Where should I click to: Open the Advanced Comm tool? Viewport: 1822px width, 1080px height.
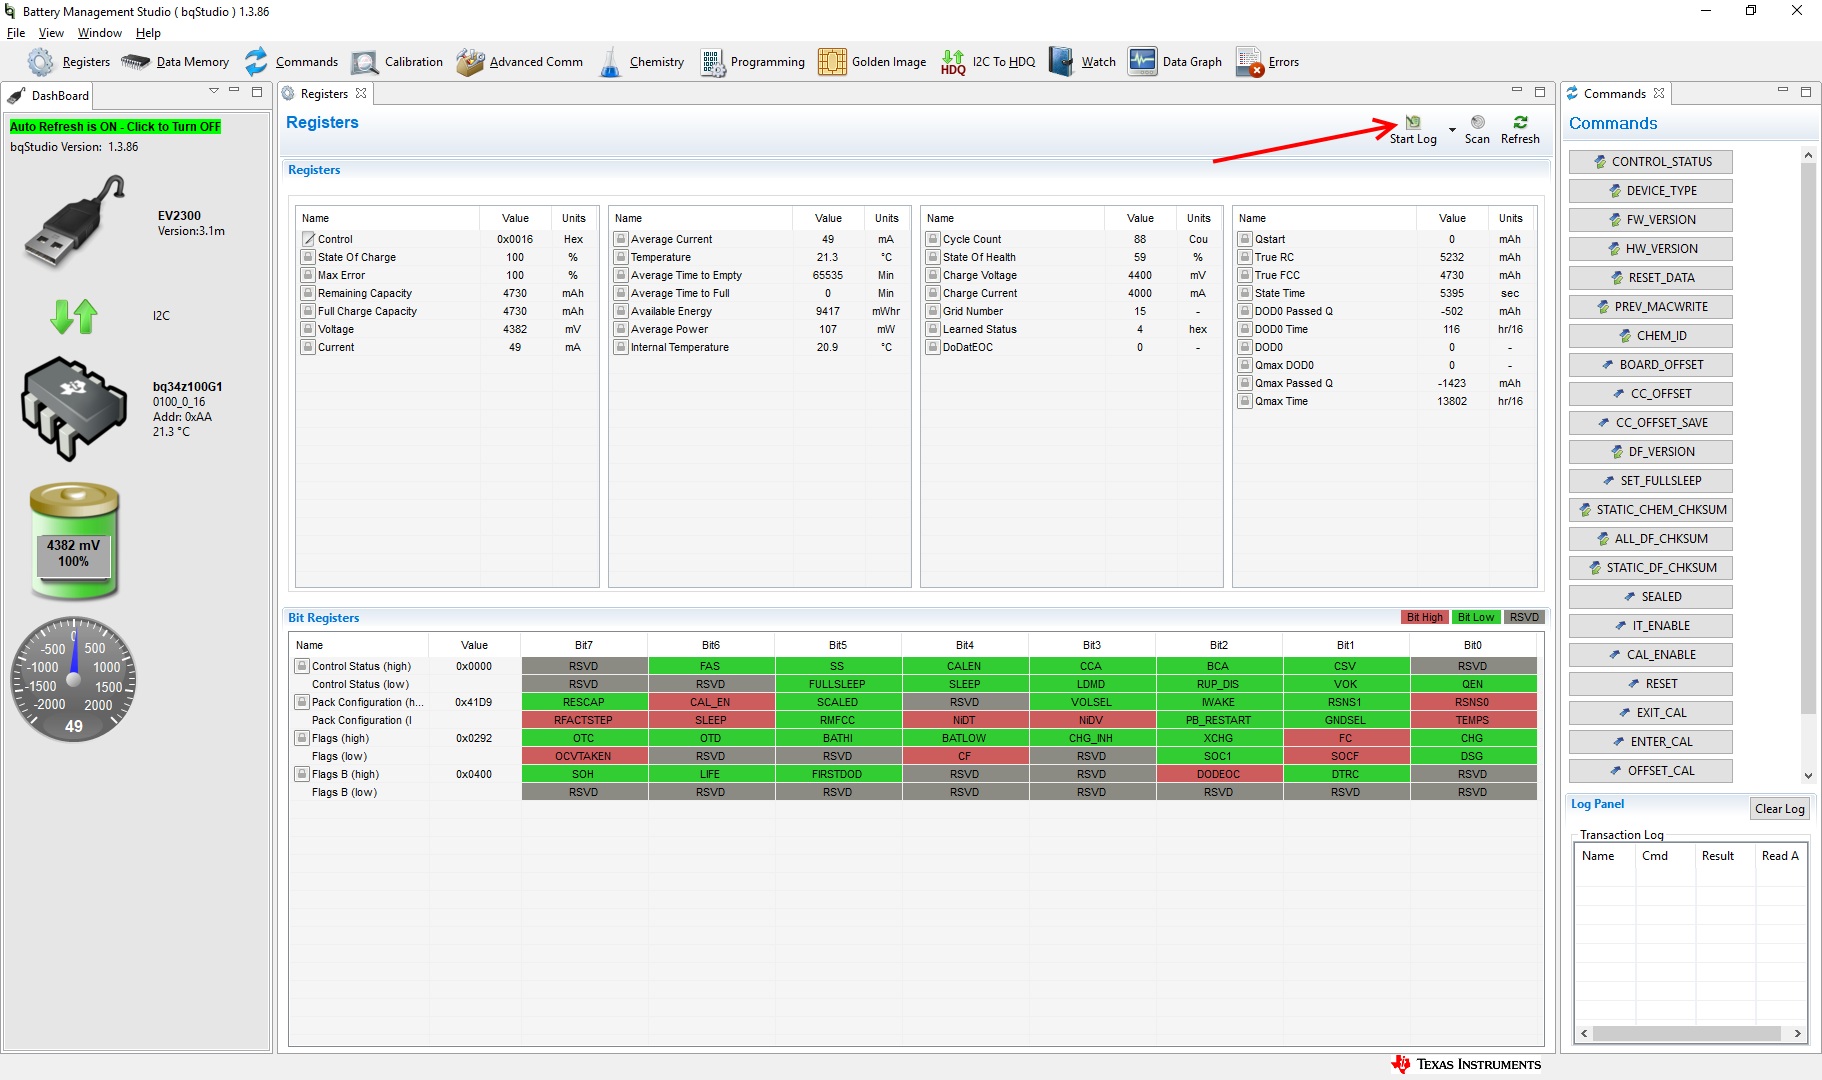[519, 62]
